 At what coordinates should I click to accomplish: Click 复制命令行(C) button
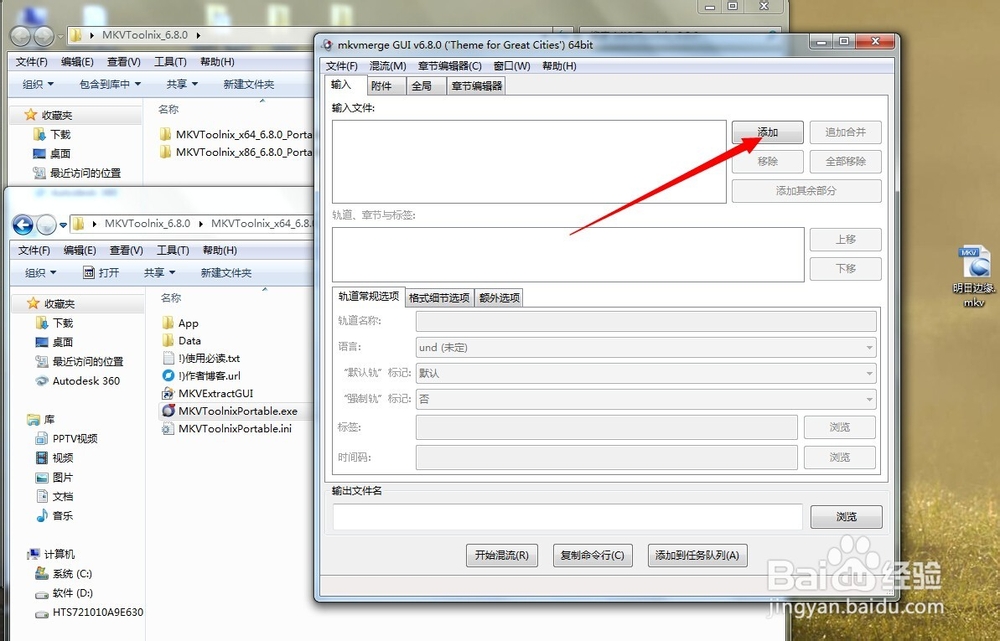[592, 555]
